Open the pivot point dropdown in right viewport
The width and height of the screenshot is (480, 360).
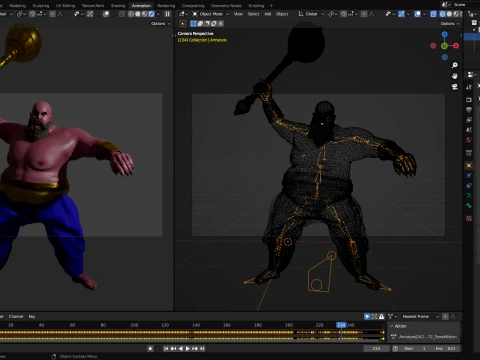coord(333,14)
